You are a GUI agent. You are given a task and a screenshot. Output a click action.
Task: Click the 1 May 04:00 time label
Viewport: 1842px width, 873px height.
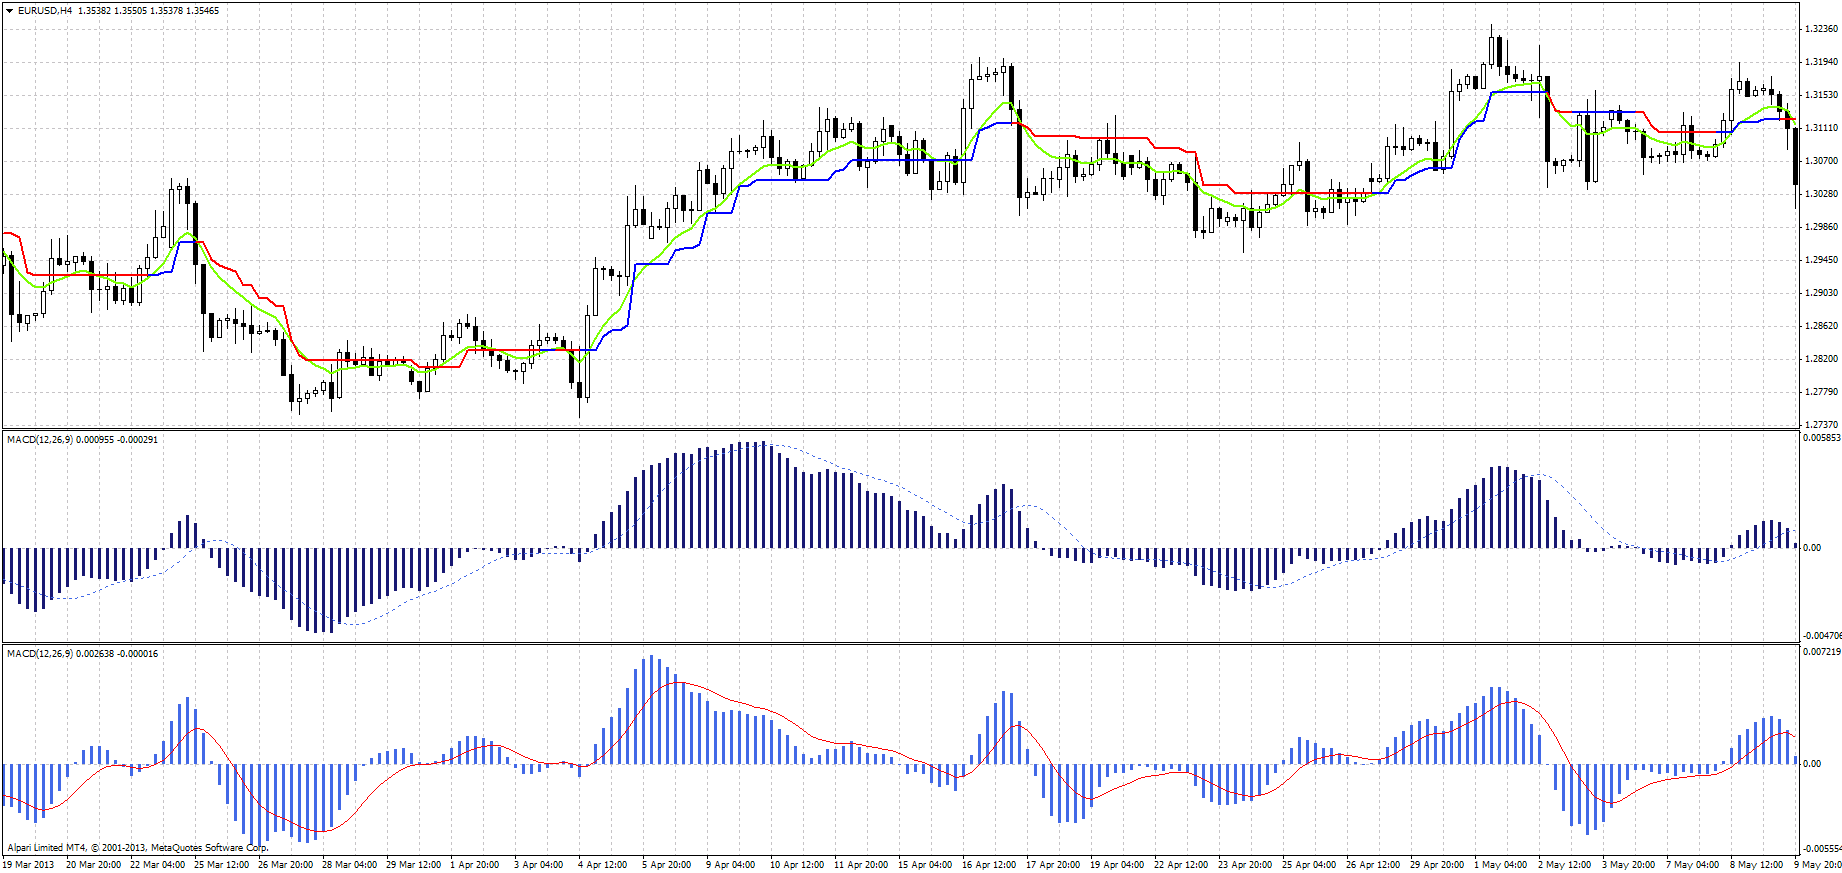click(x=1500, y=865)
